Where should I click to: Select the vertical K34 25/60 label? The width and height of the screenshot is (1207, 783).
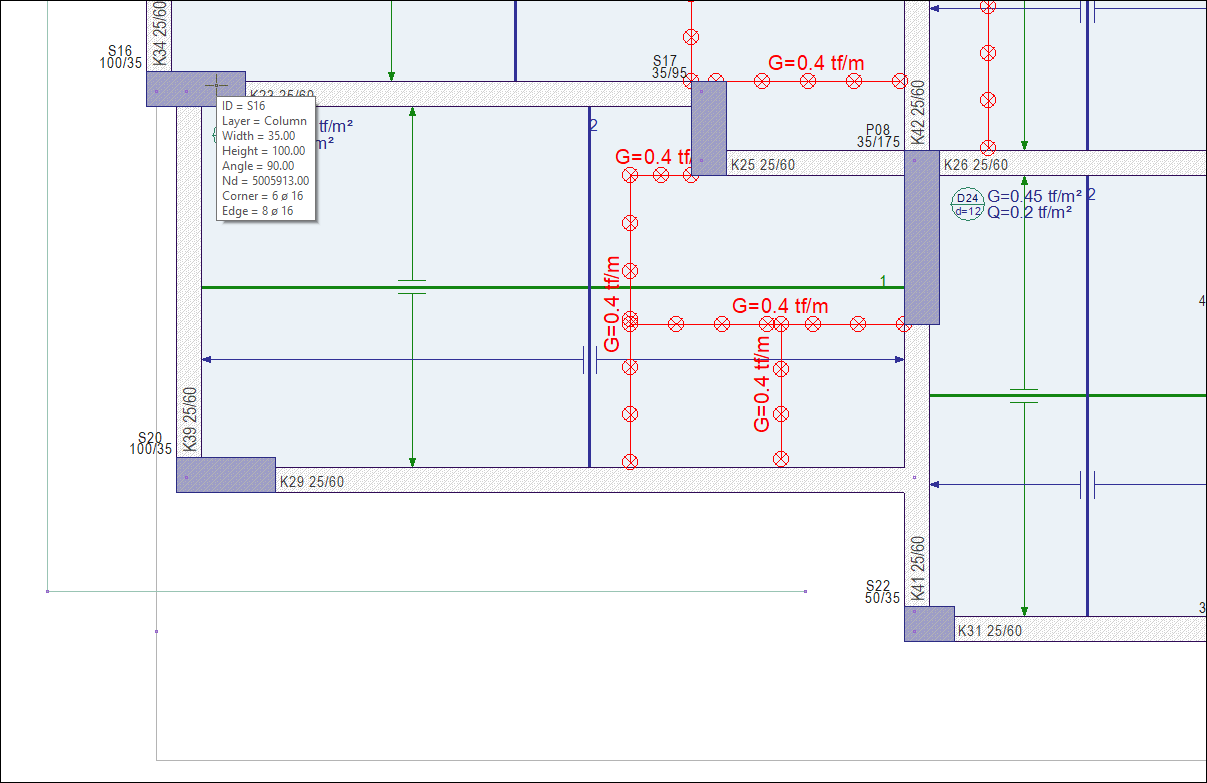[x=162, y=35]
